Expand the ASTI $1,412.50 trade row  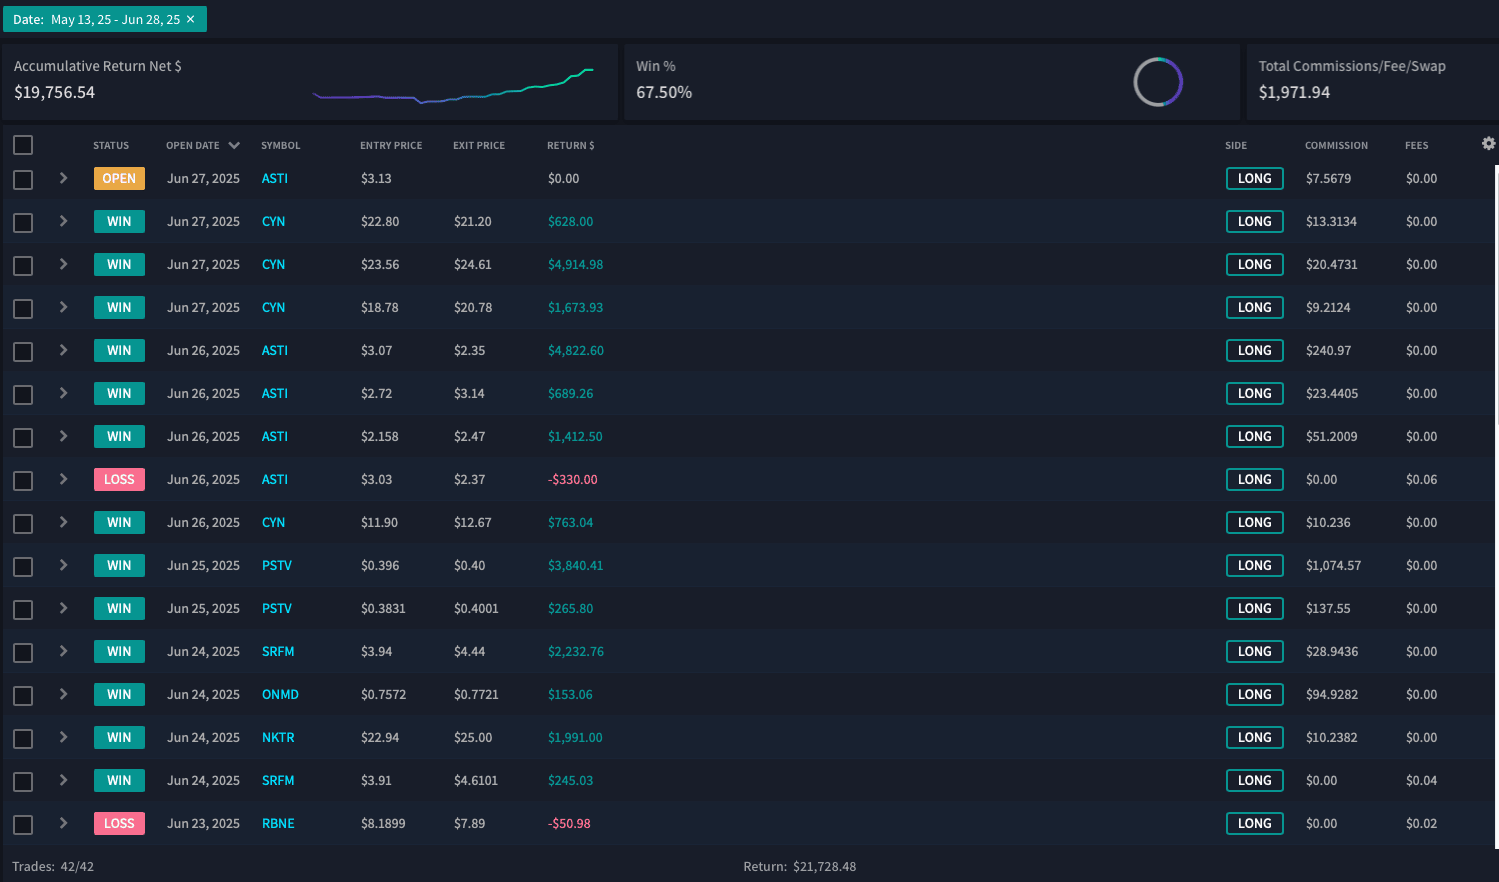pos(63,436)
